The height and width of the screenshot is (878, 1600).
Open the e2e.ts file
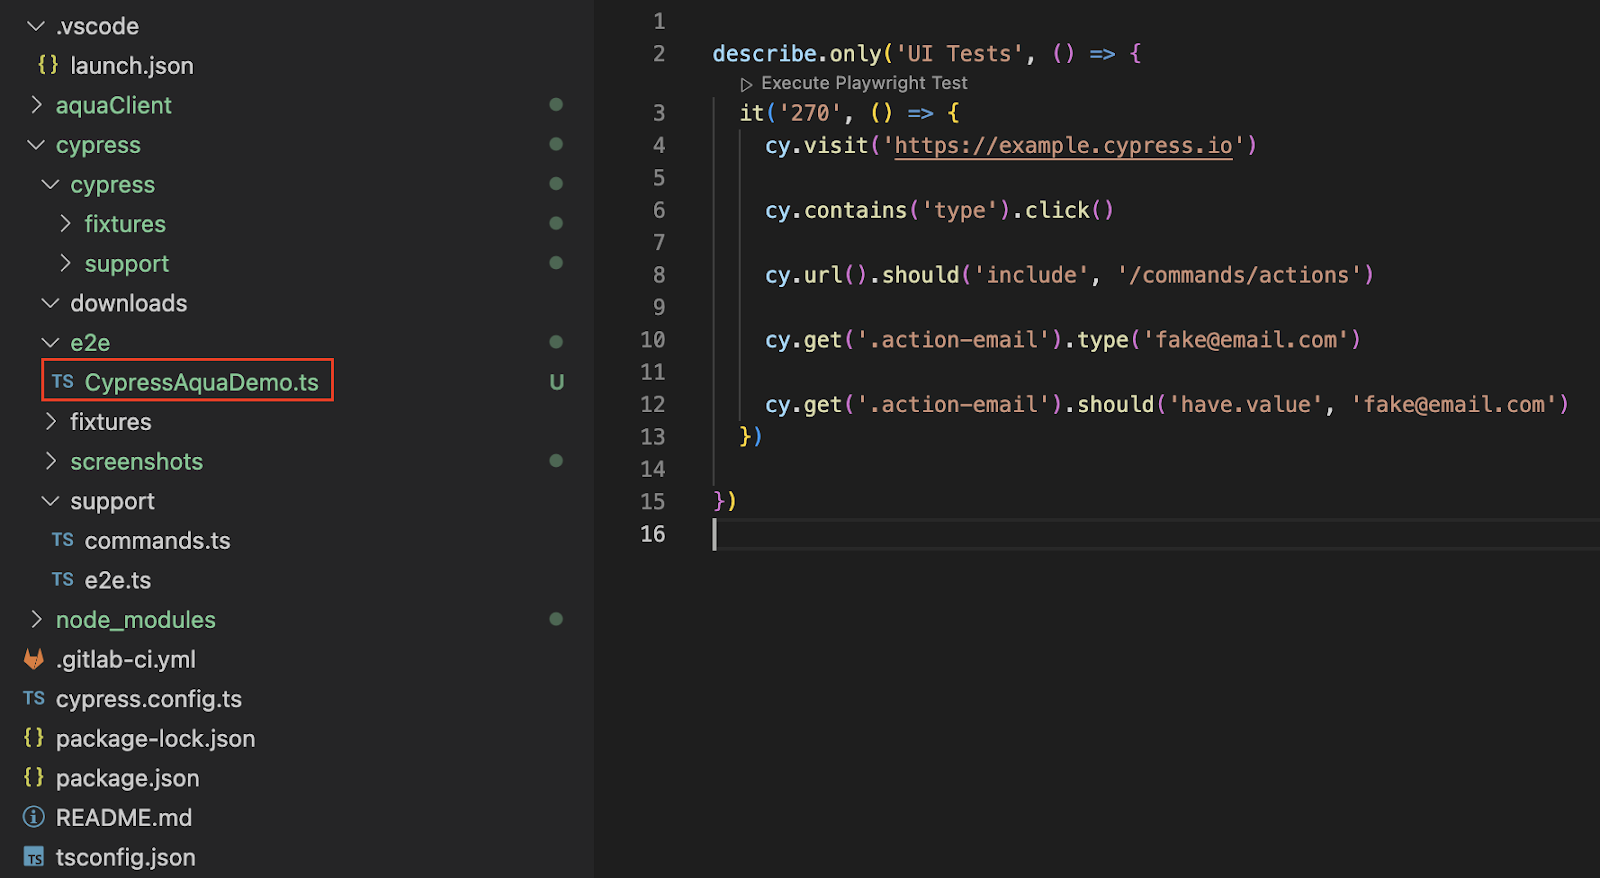(x=118, y=580)
